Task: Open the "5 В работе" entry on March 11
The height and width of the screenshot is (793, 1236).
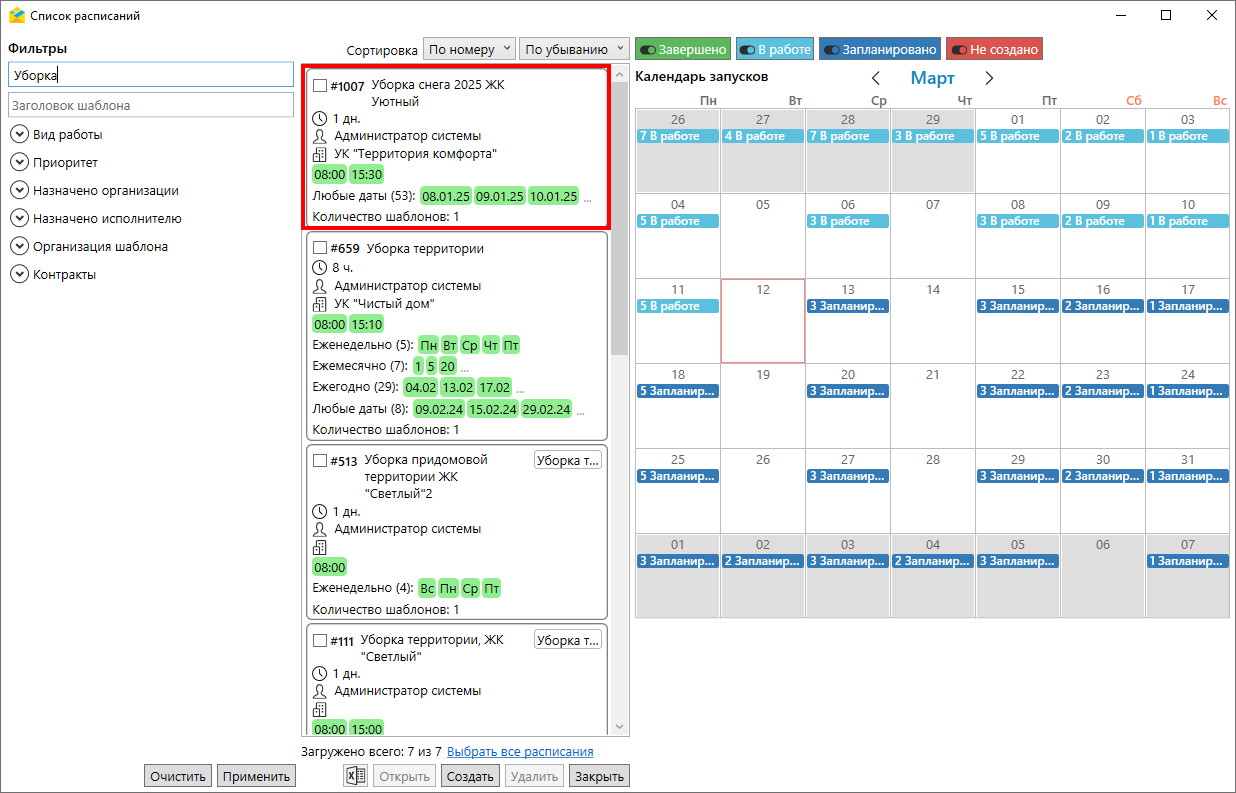Action: [x=677, y=306]
